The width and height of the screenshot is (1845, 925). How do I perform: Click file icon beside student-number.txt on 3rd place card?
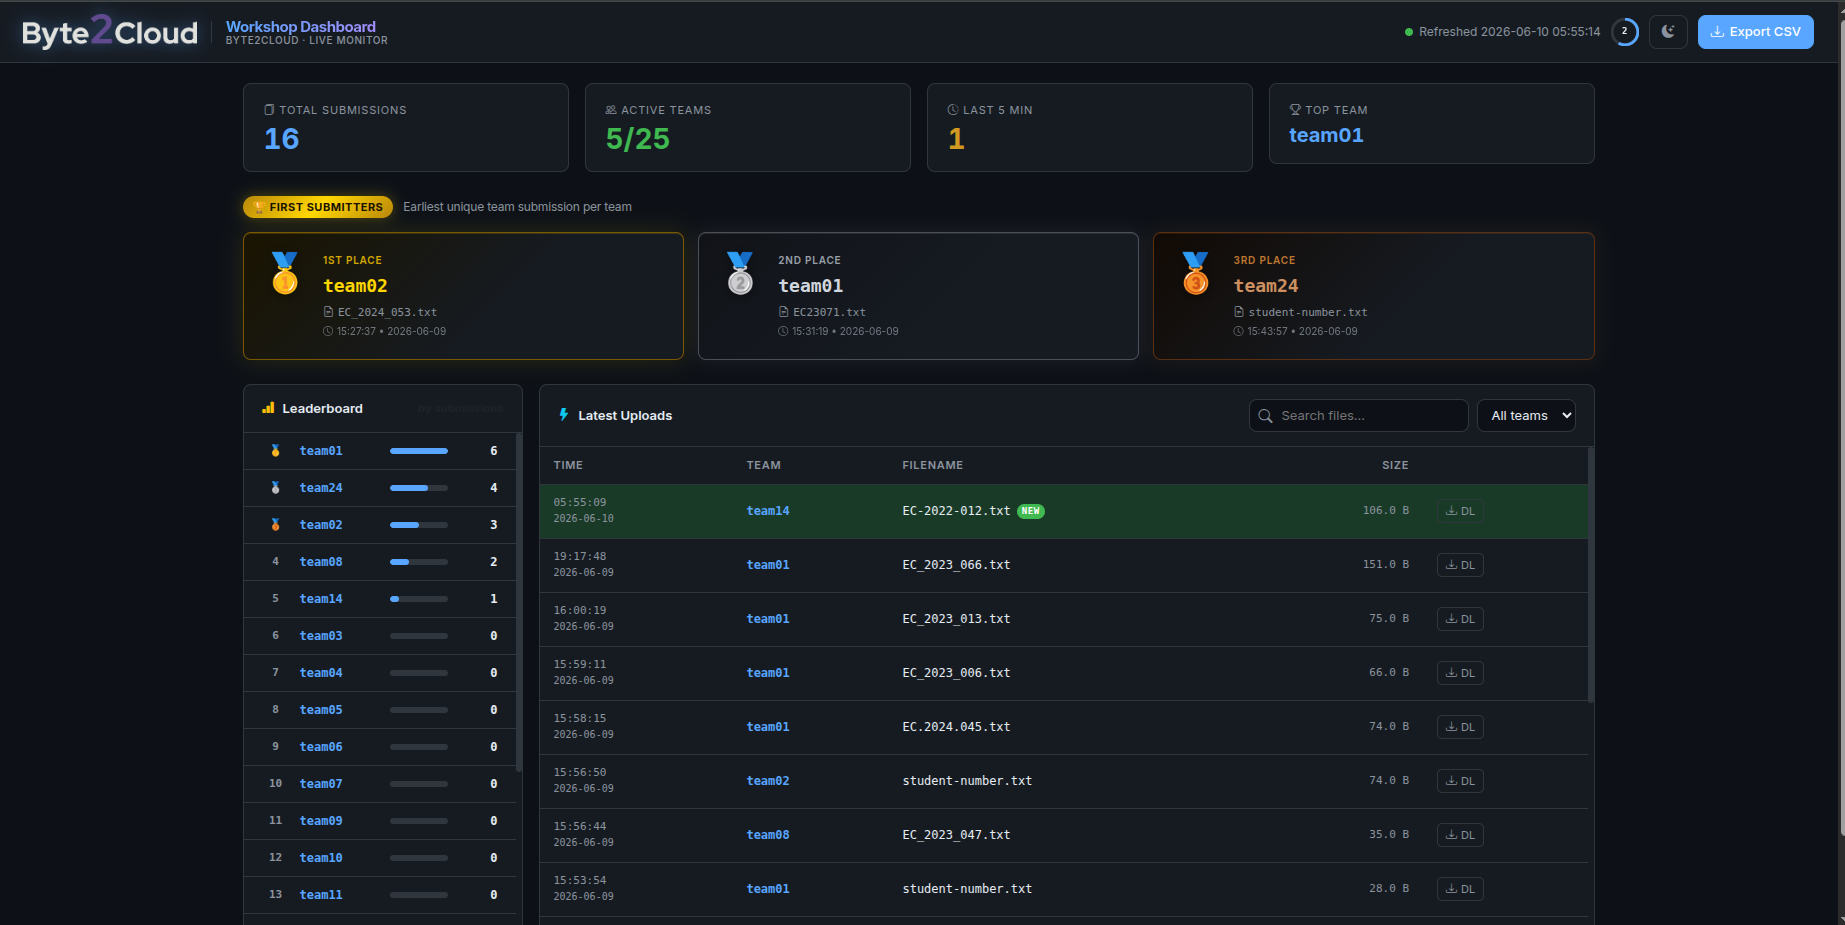[x=1239, y=312]
